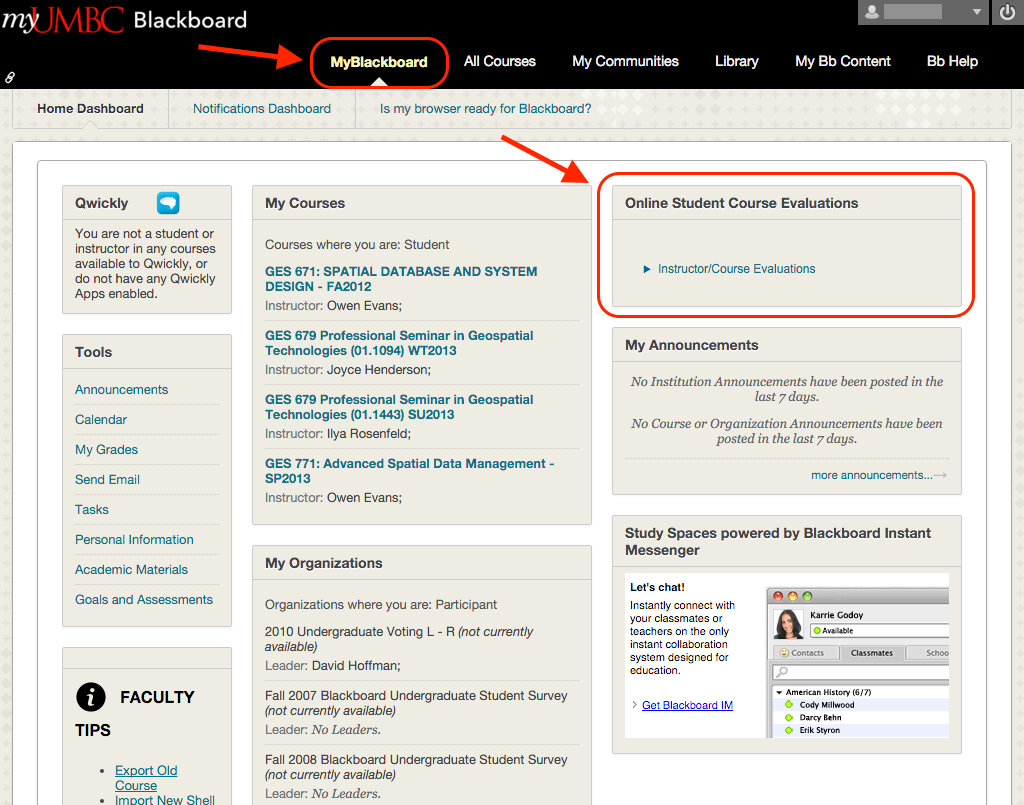
Task: Click arrow icon beside more announcements
Action: pos(940,476)
